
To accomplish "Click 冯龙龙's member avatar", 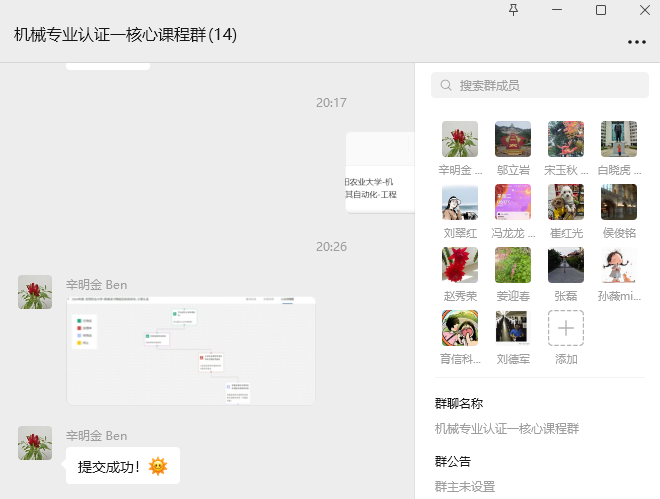I will (x=513, y=202).
